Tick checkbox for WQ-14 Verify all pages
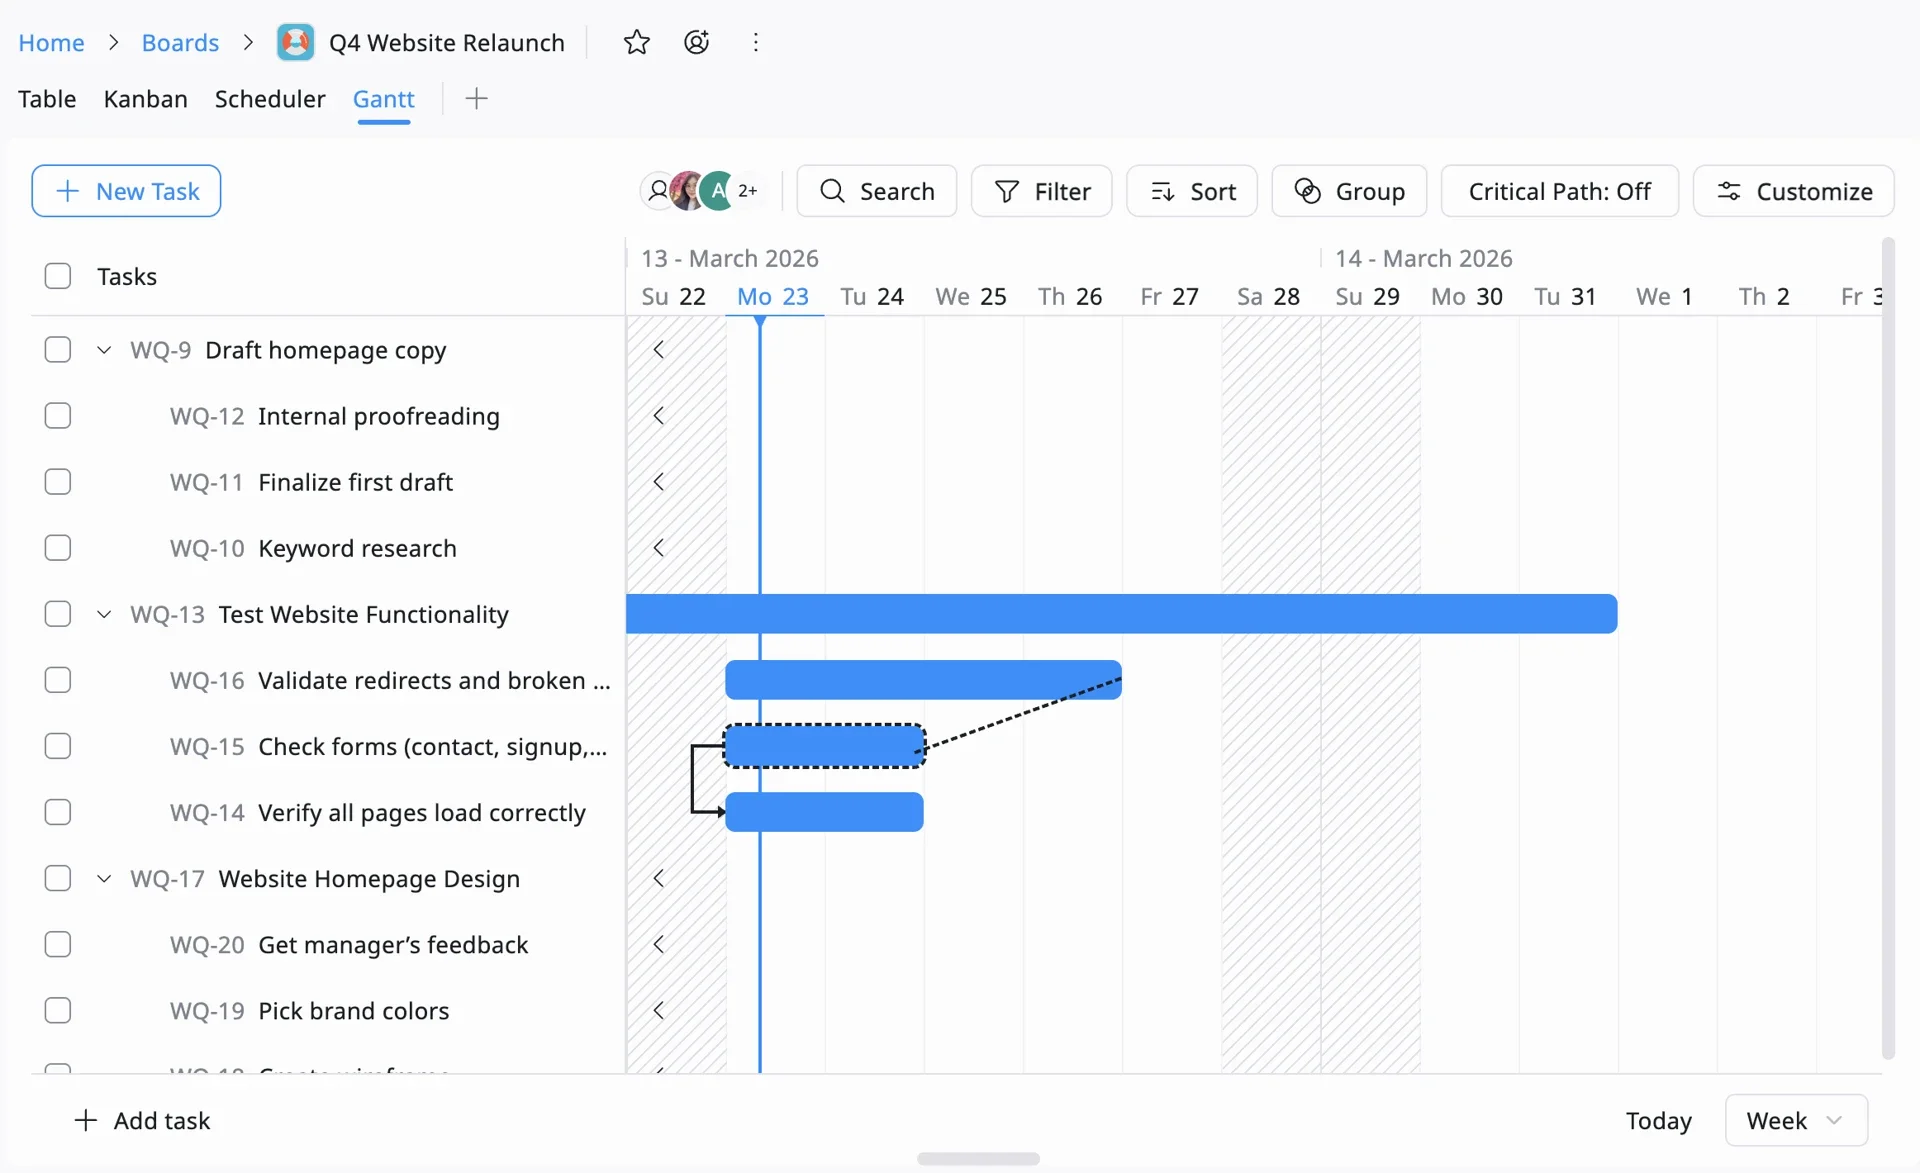 58,812
